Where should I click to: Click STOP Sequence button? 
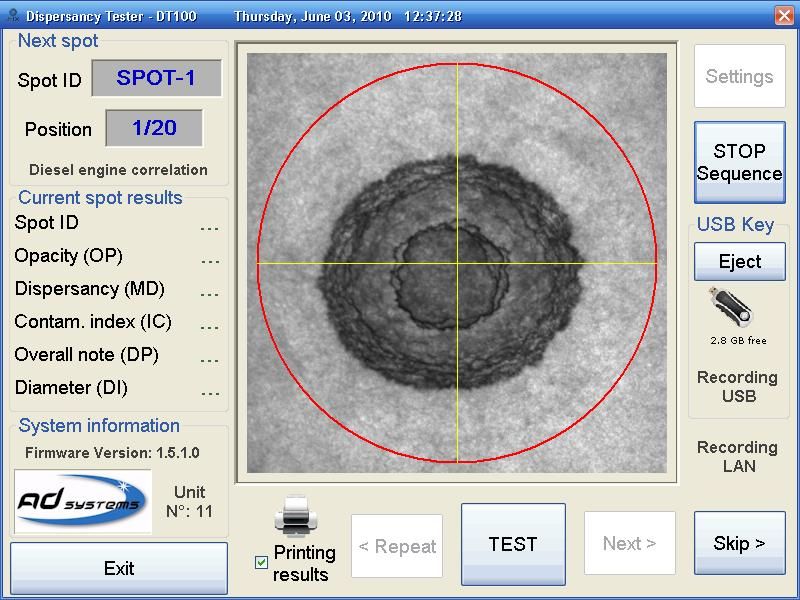click(739, 162)
